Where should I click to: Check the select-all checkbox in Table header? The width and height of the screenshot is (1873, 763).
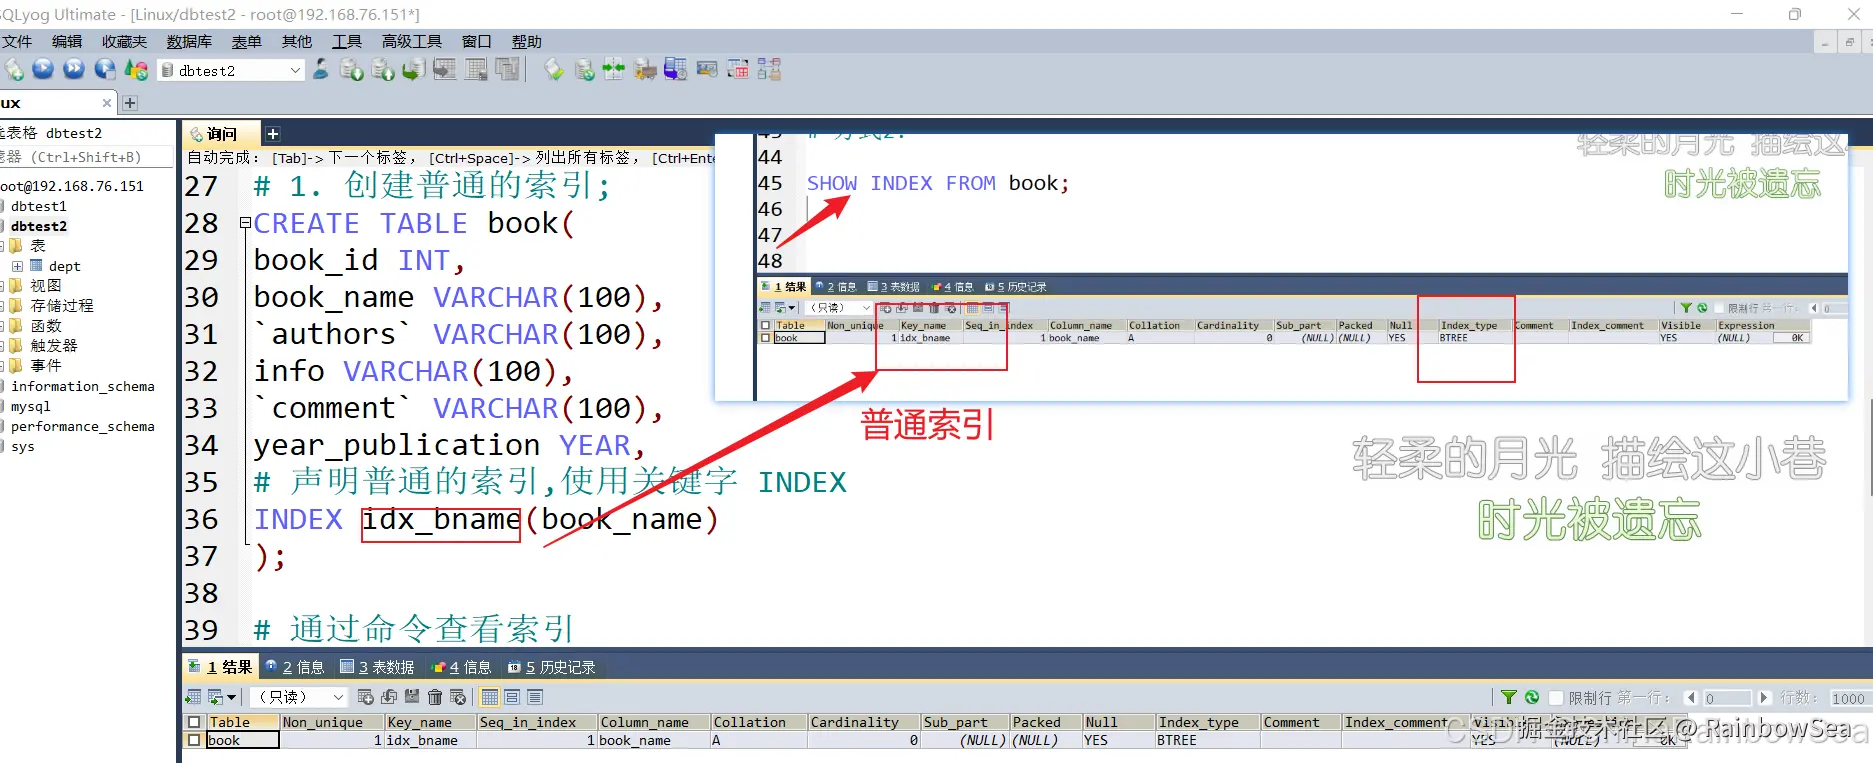pos(194,722)
